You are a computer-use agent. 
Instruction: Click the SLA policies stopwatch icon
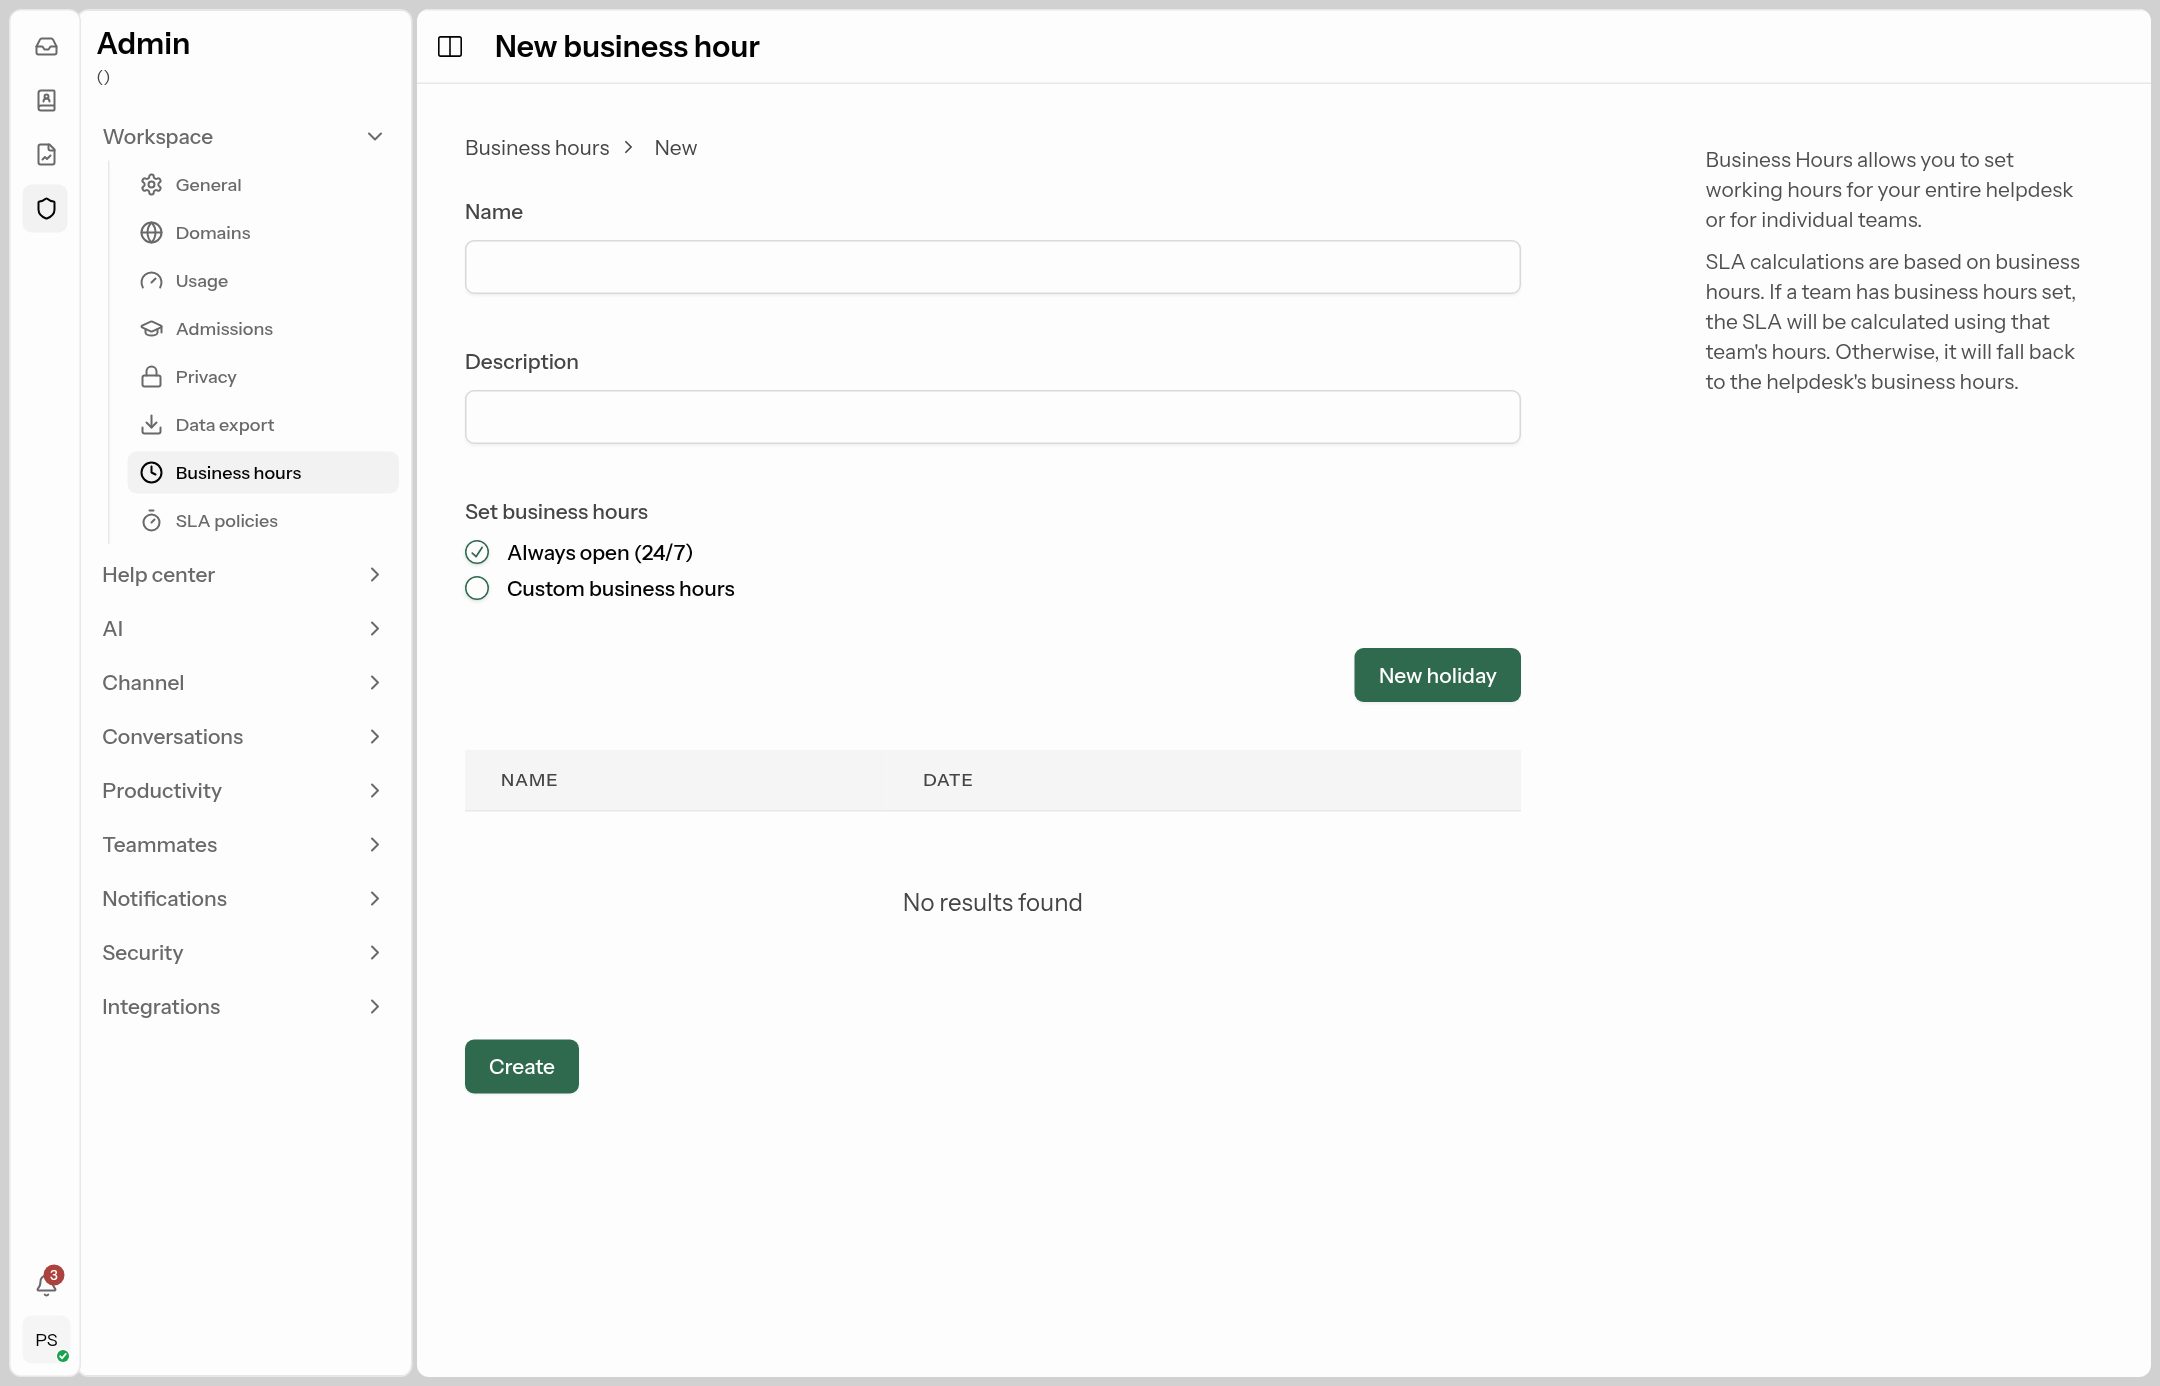(x=151, y=521)
